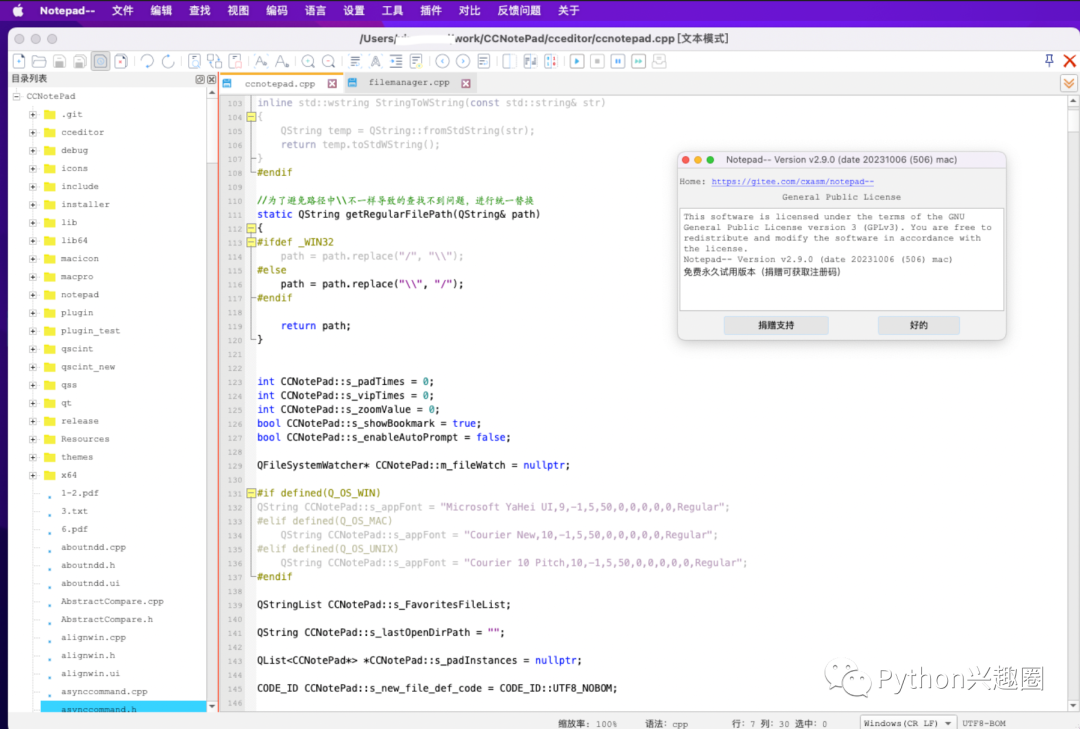Click the zoom in magnifier icon
The height and width of the screenshot is (729, 1080).
tap(308, 61)
